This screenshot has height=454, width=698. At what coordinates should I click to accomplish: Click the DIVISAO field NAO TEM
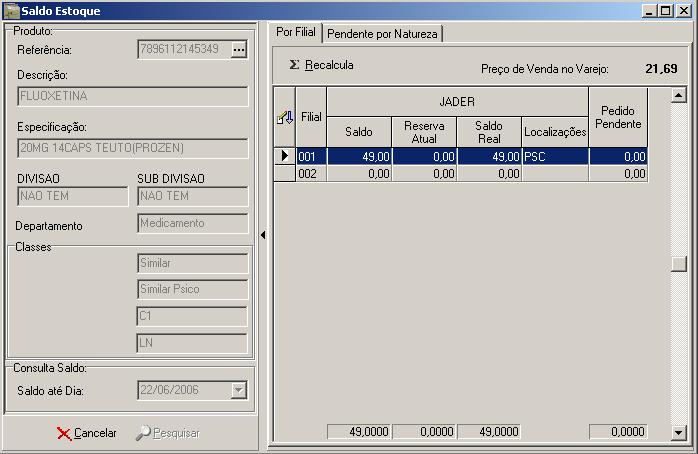73,196
